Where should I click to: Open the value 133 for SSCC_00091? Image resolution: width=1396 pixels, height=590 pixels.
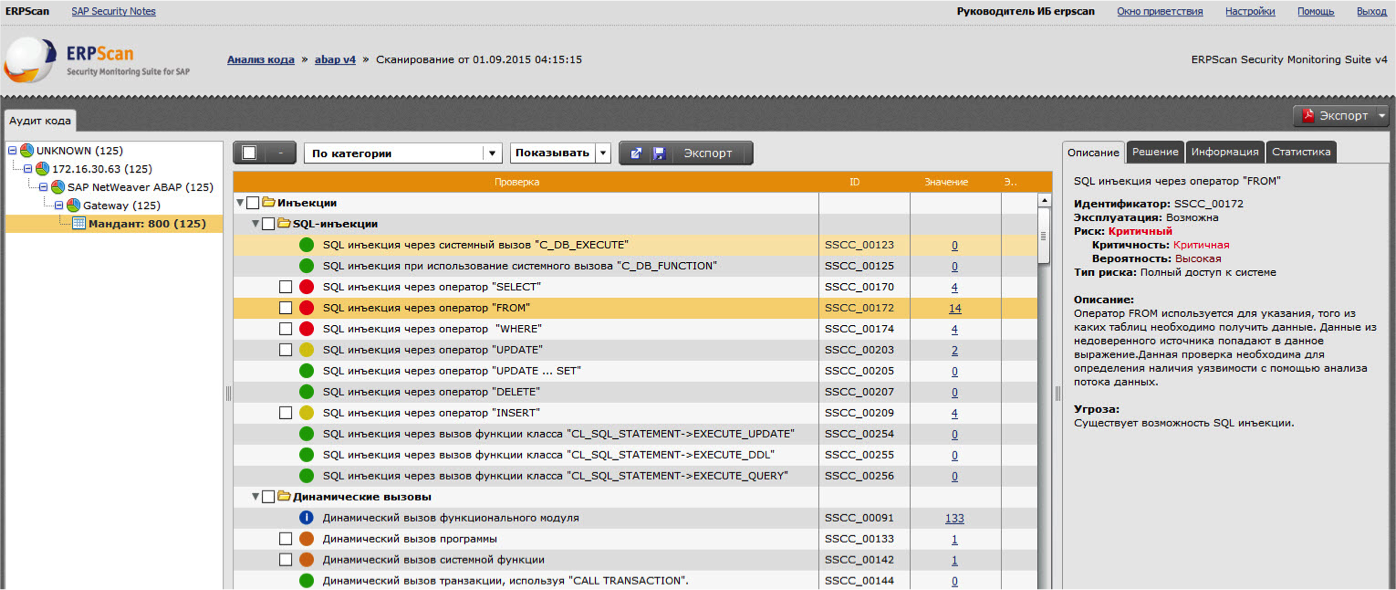(954, 518)
